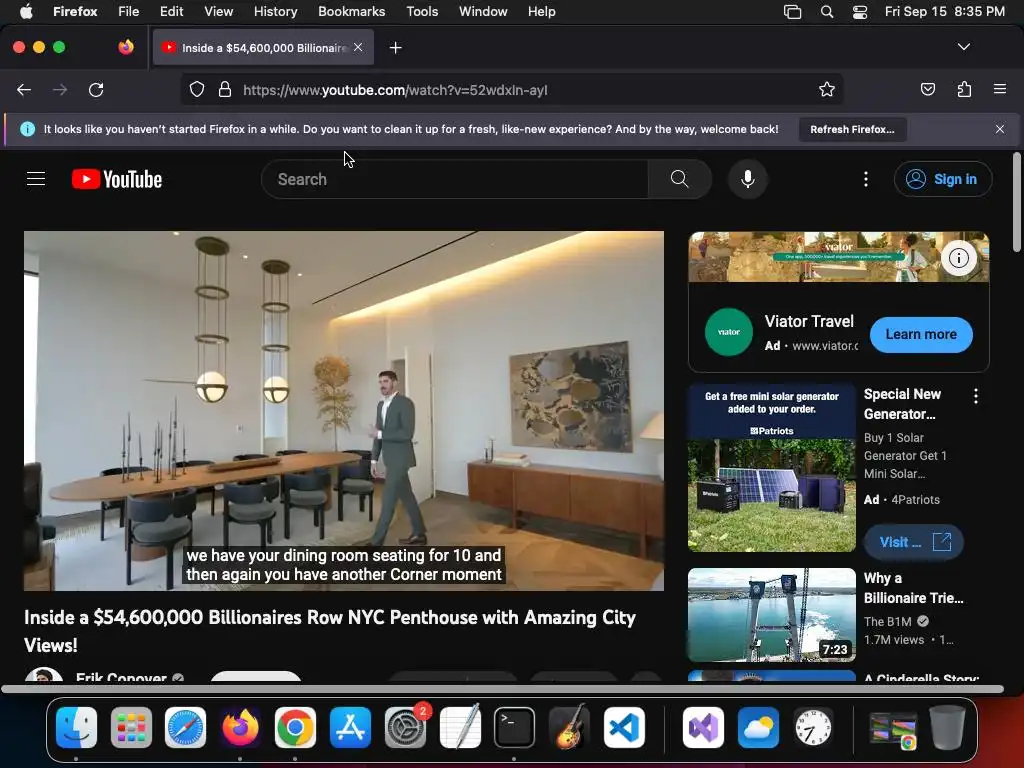Open the Bookmarks menu
The width and height of the screenshot is (1024, 768).
351,11
